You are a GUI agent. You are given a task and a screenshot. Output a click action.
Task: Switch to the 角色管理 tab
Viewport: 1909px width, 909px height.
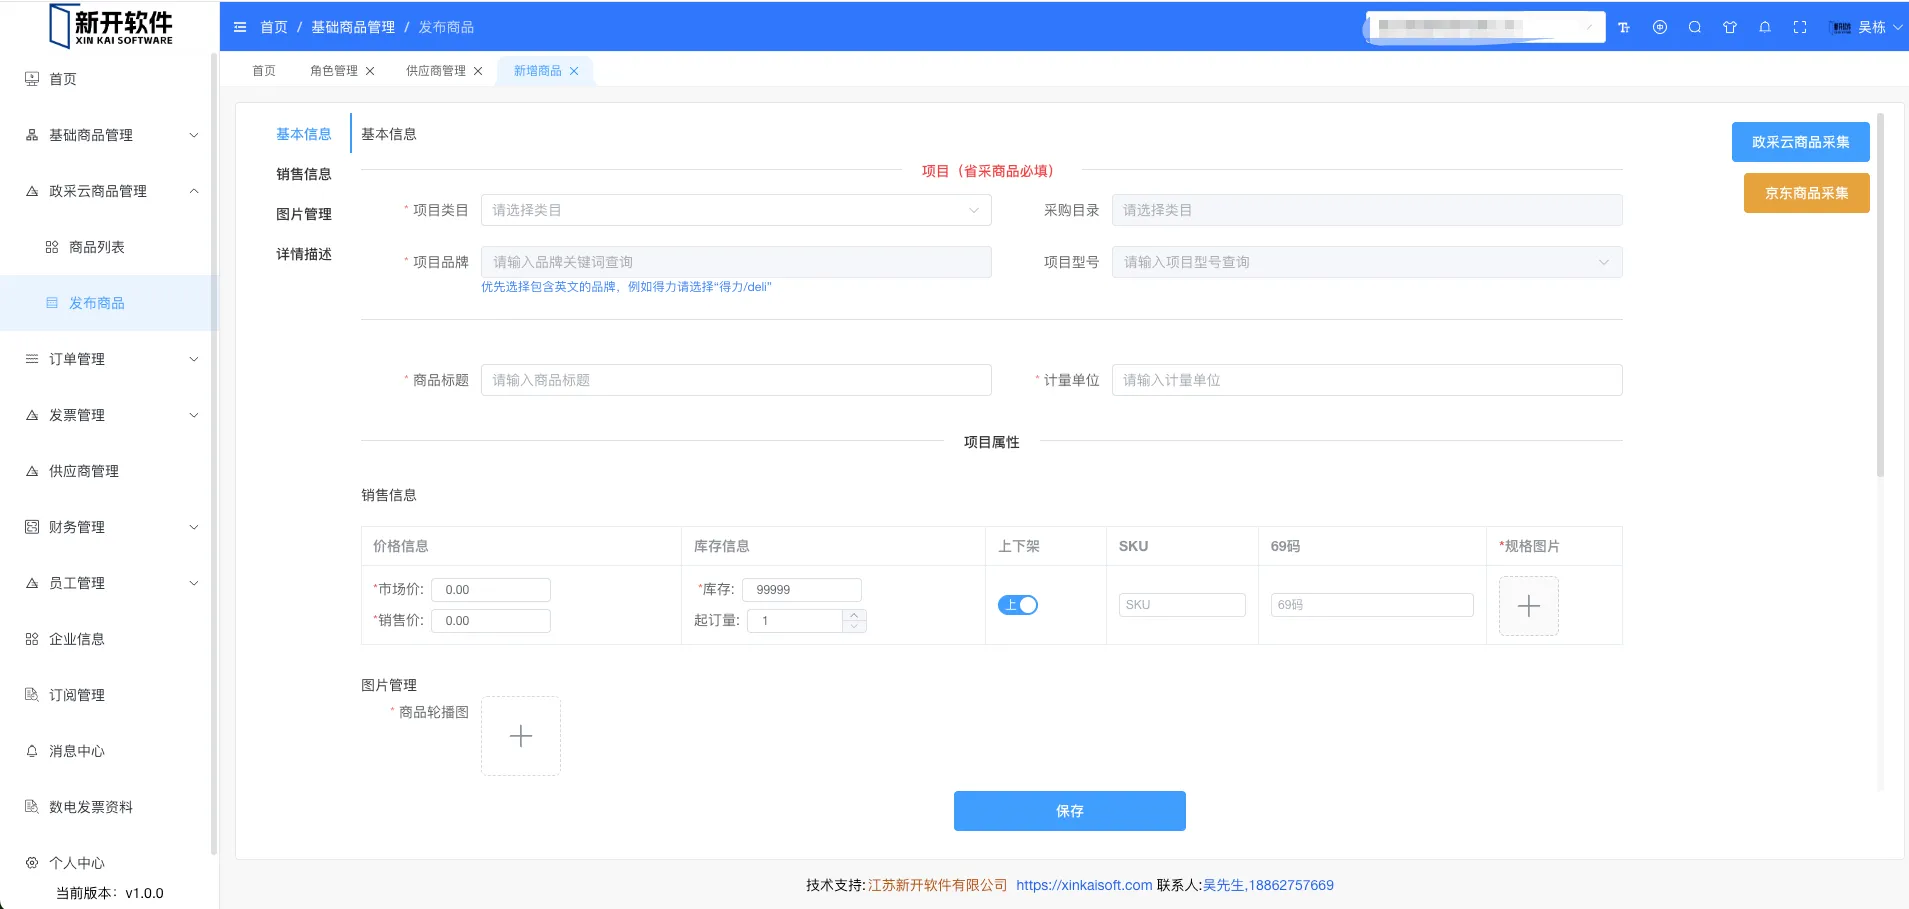(333, 71)
